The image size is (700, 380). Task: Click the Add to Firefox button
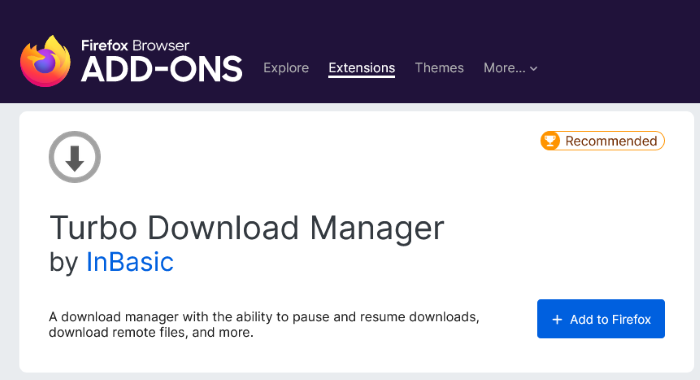coord(600,319)
